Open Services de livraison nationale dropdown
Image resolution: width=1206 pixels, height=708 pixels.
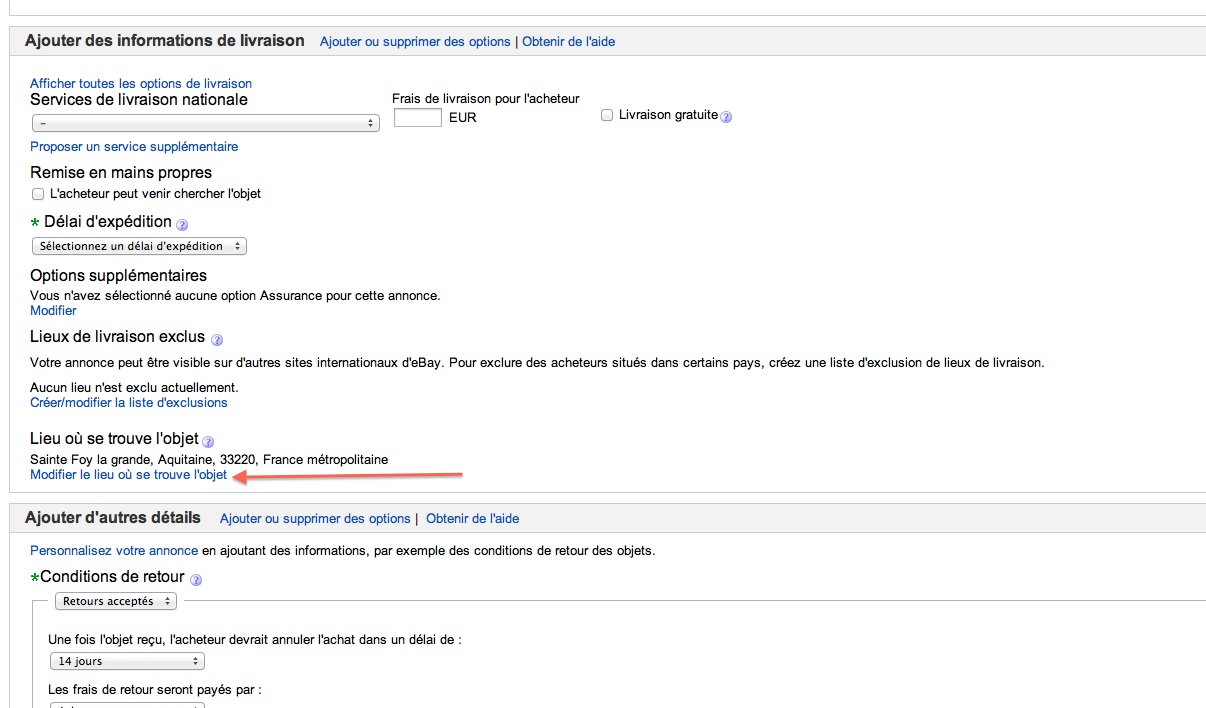pos(205,123)
